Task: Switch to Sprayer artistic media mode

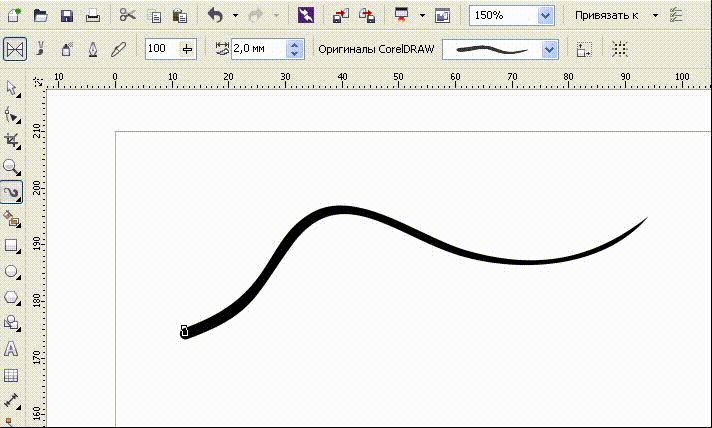Action: click(x=67, y=49)
